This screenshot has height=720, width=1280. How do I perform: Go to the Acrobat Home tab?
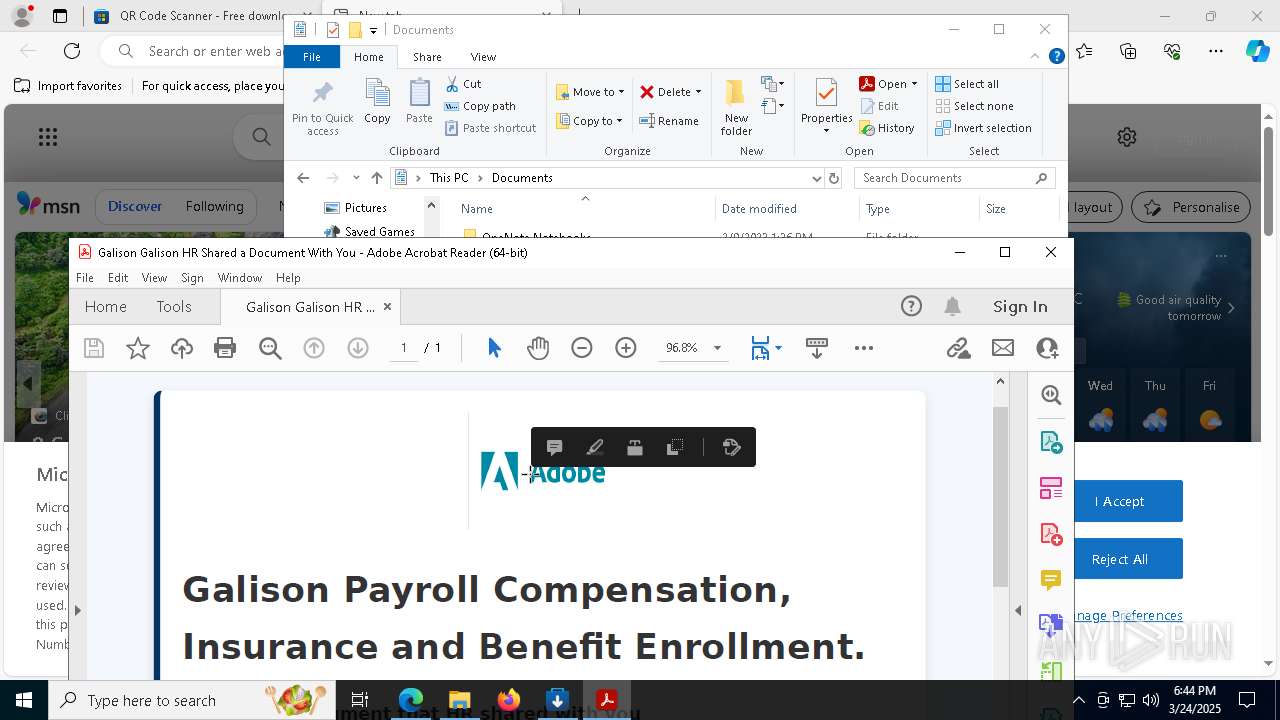106,307
